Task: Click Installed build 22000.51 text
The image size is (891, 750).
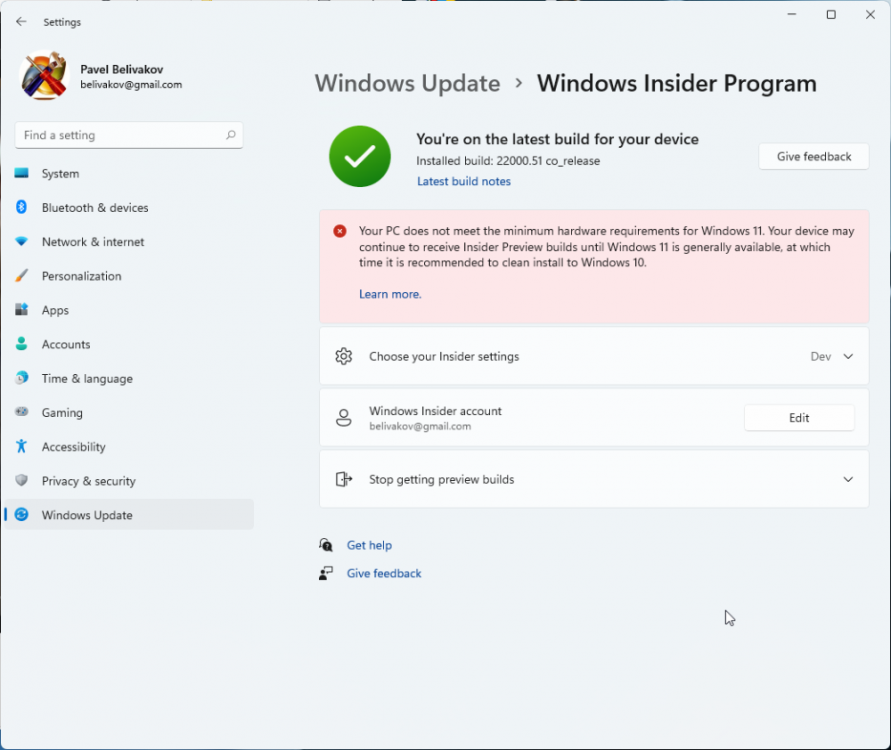Action: pyautogui.click(x=508, y=161)
